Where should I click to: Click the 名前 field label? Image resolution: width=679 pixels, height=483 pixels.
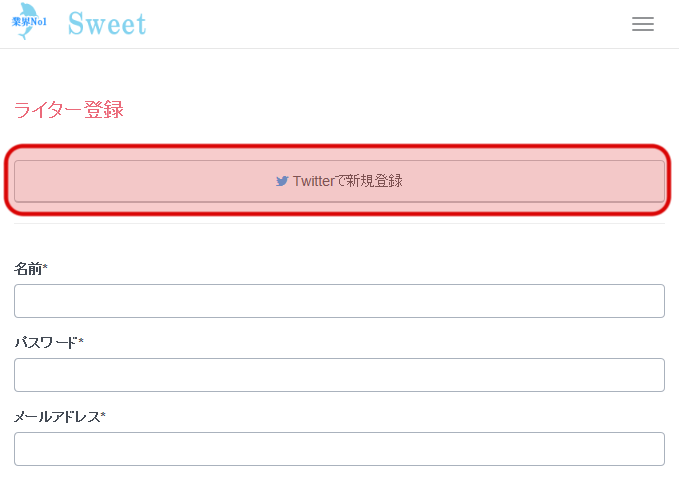27,268
